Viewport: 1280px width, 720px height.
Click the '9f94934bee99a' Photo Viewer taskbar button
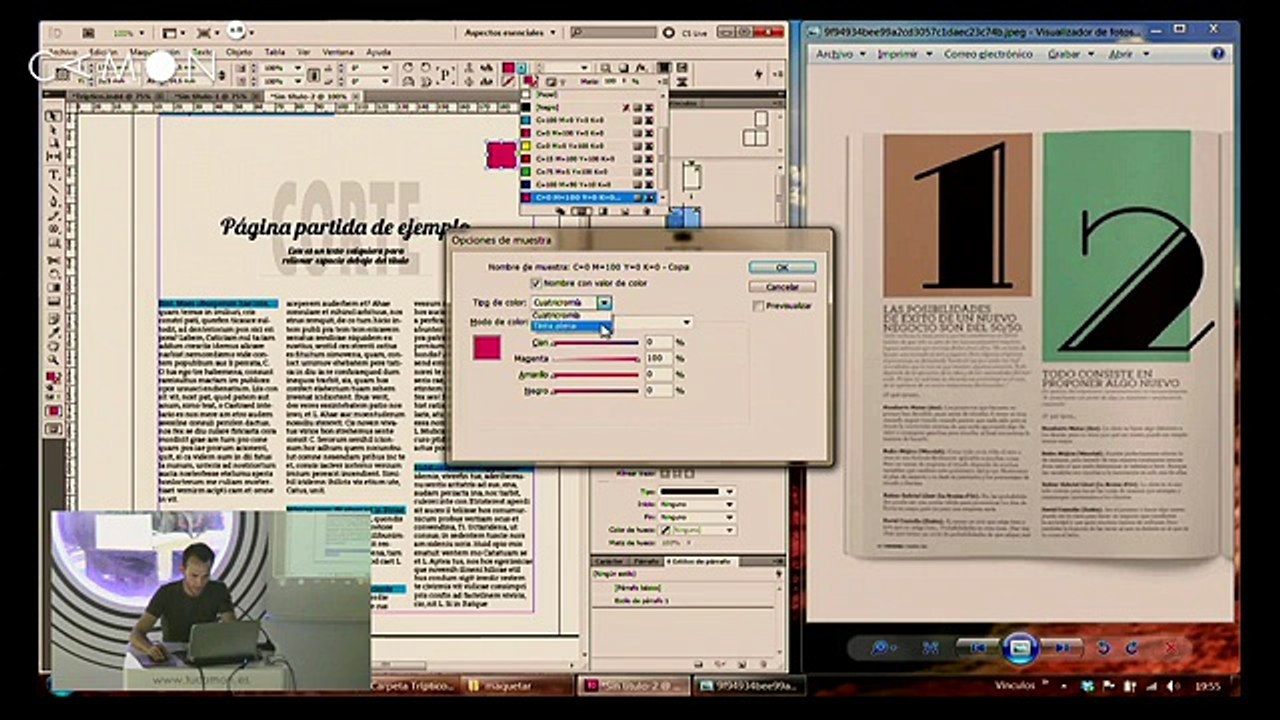749,686
